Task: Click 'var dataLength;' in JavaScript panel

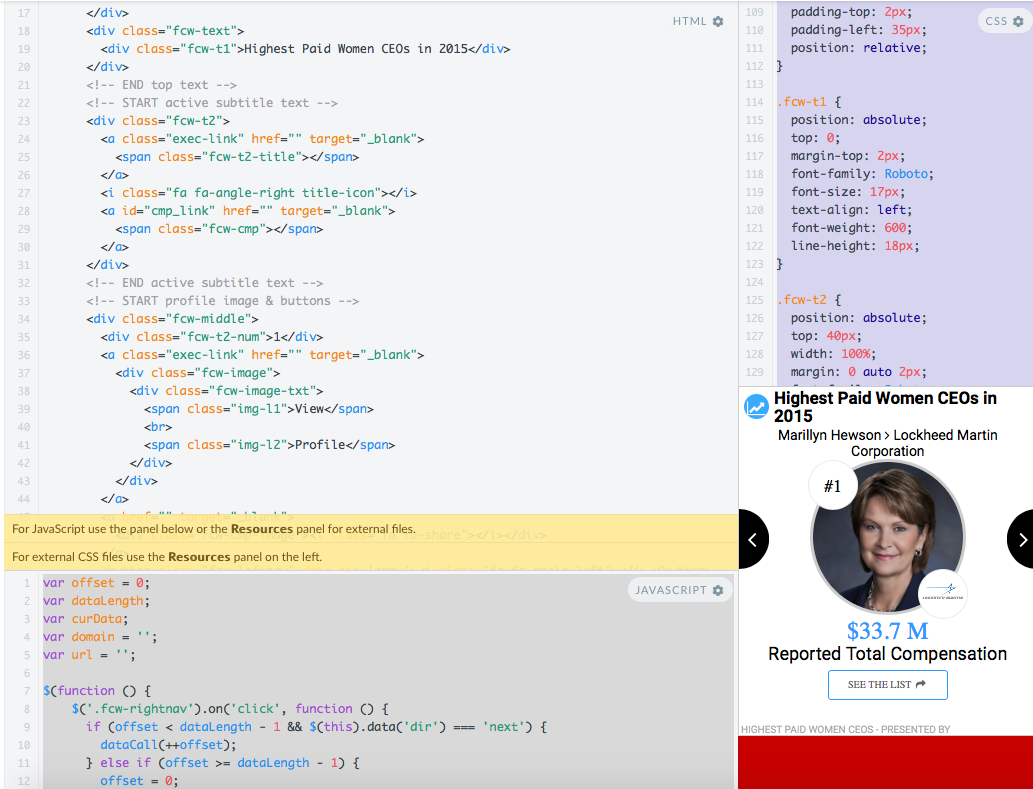Action: 96,601
